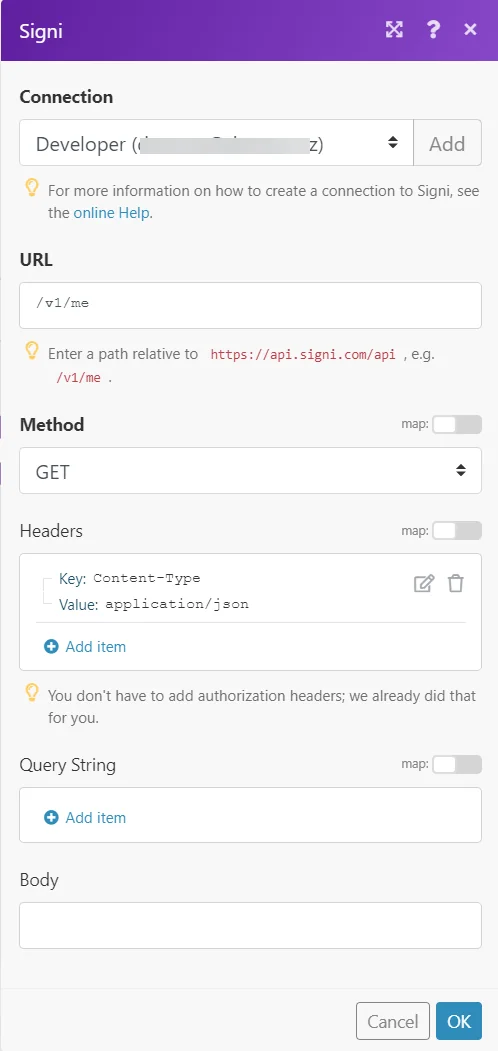The width and height of the screenshot is (498, 1051).
Task: Edit the Content-Type header item
Action: pos(424,583)
